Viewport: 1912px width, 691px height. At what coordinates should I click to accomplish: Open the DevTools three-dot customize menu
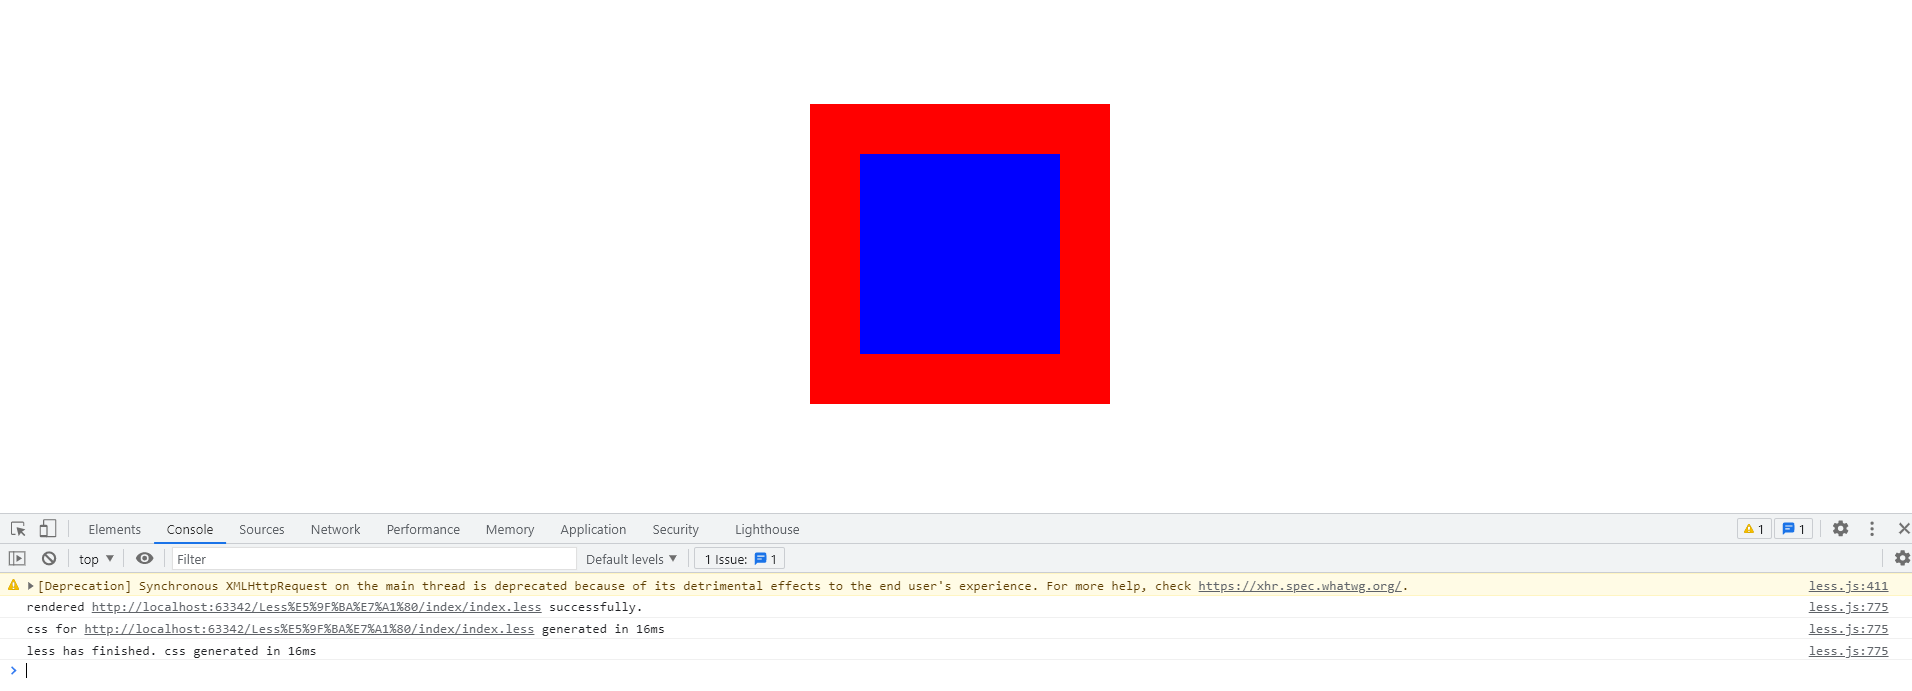(x=1872, y=529)
